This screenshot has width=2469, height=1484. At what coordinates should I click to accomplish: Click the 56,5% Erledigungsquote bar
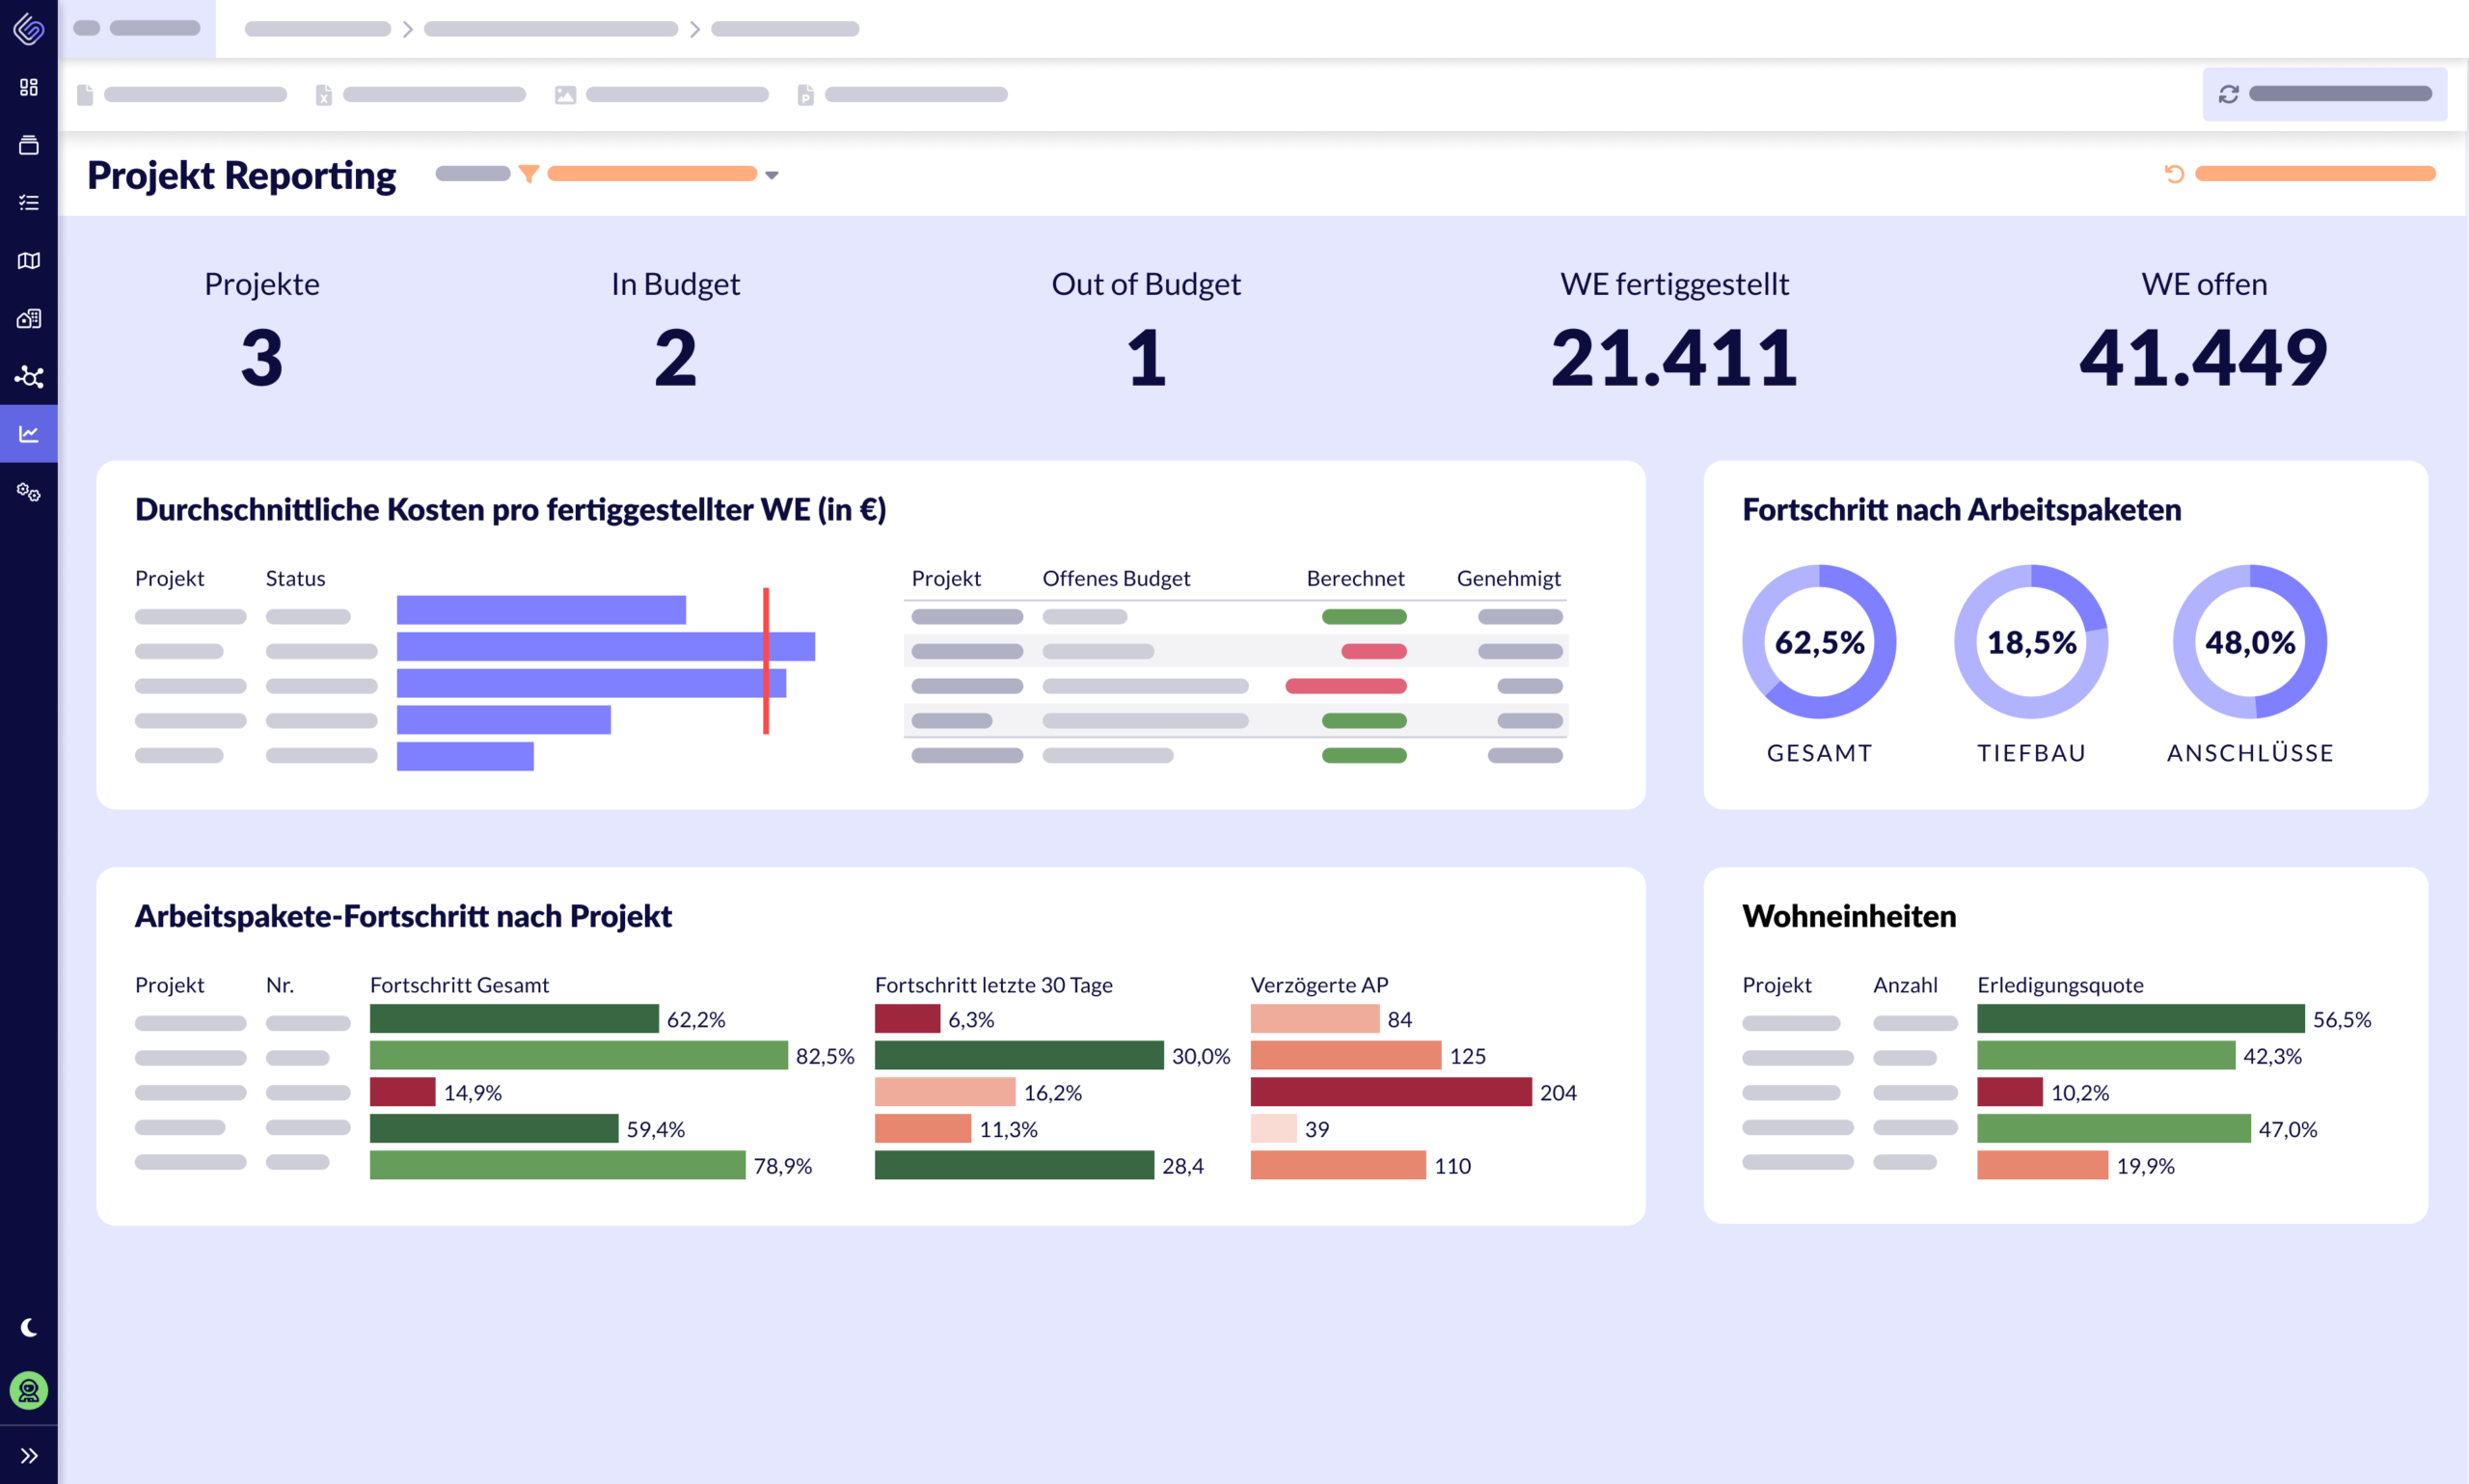click(x=2141, y=1019)
